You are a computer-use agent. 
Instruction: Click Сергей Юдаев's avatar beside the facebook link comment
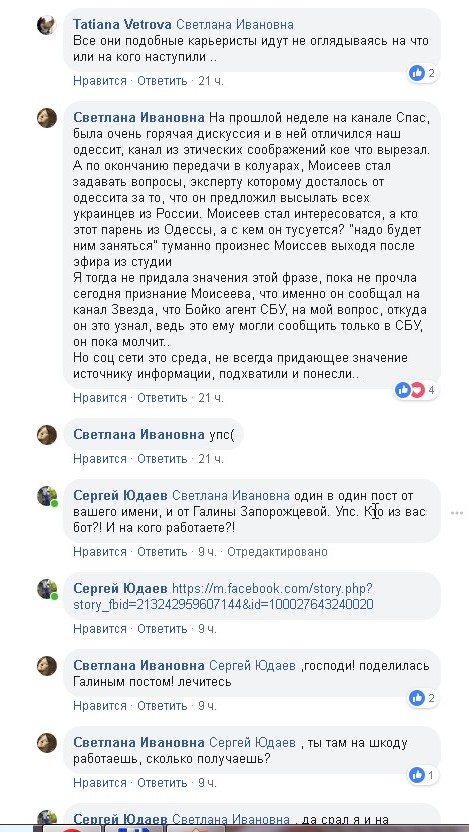[x=47, y=589]
